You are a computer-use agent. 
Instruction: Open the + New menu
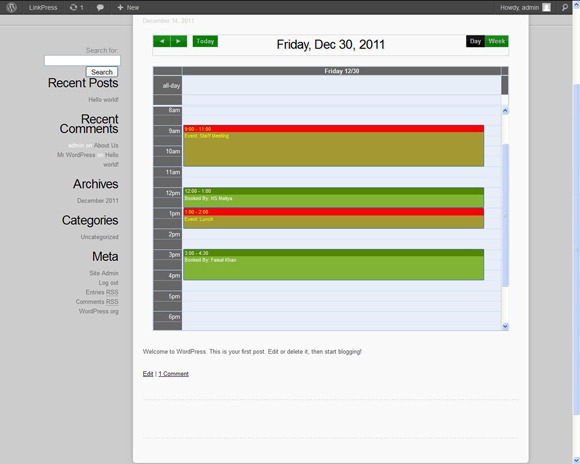coord(128,7)
